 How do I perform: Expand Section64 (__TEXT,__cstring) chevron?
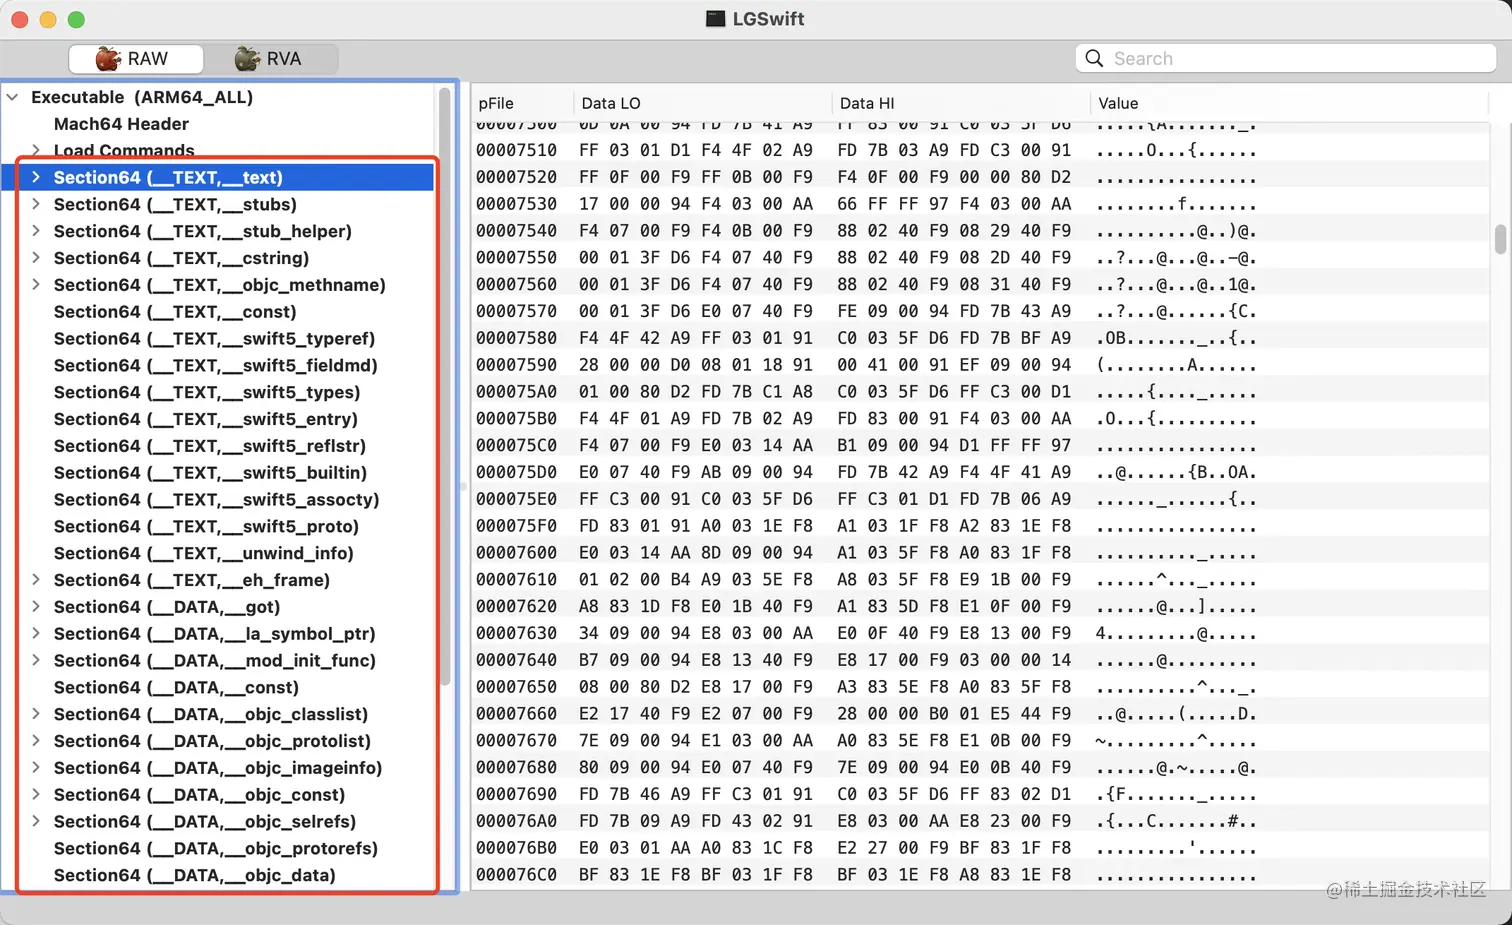pyautogui.click(x=36, y=258)
